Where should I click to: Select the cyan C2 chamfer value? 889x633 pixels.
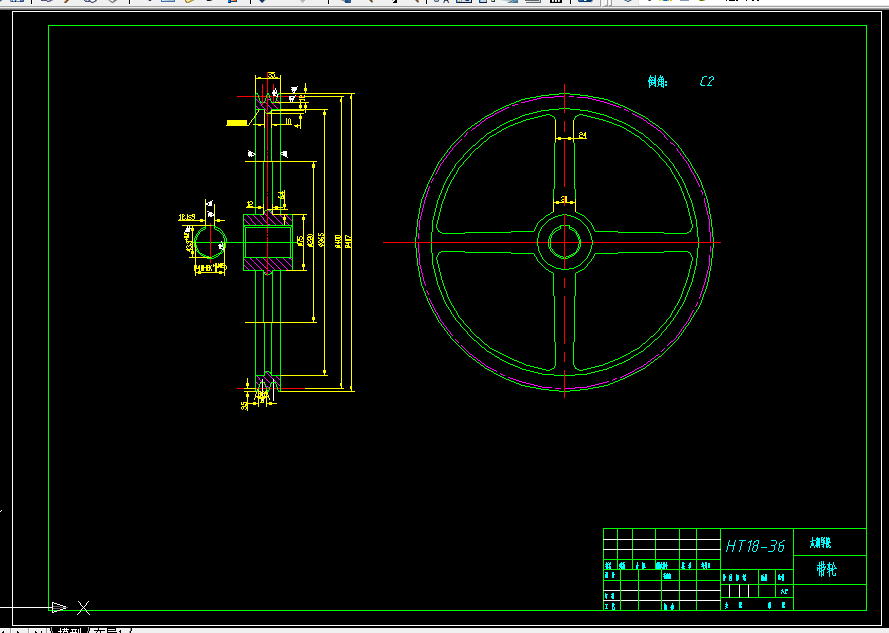pos(706,81)
